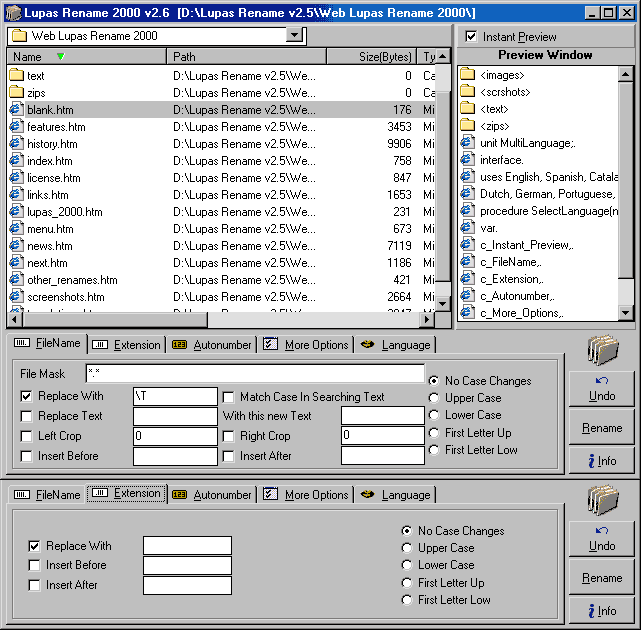This screenshot has width=641, height=630.
Task: Click the File Mask input field
Action: point(254,374)
